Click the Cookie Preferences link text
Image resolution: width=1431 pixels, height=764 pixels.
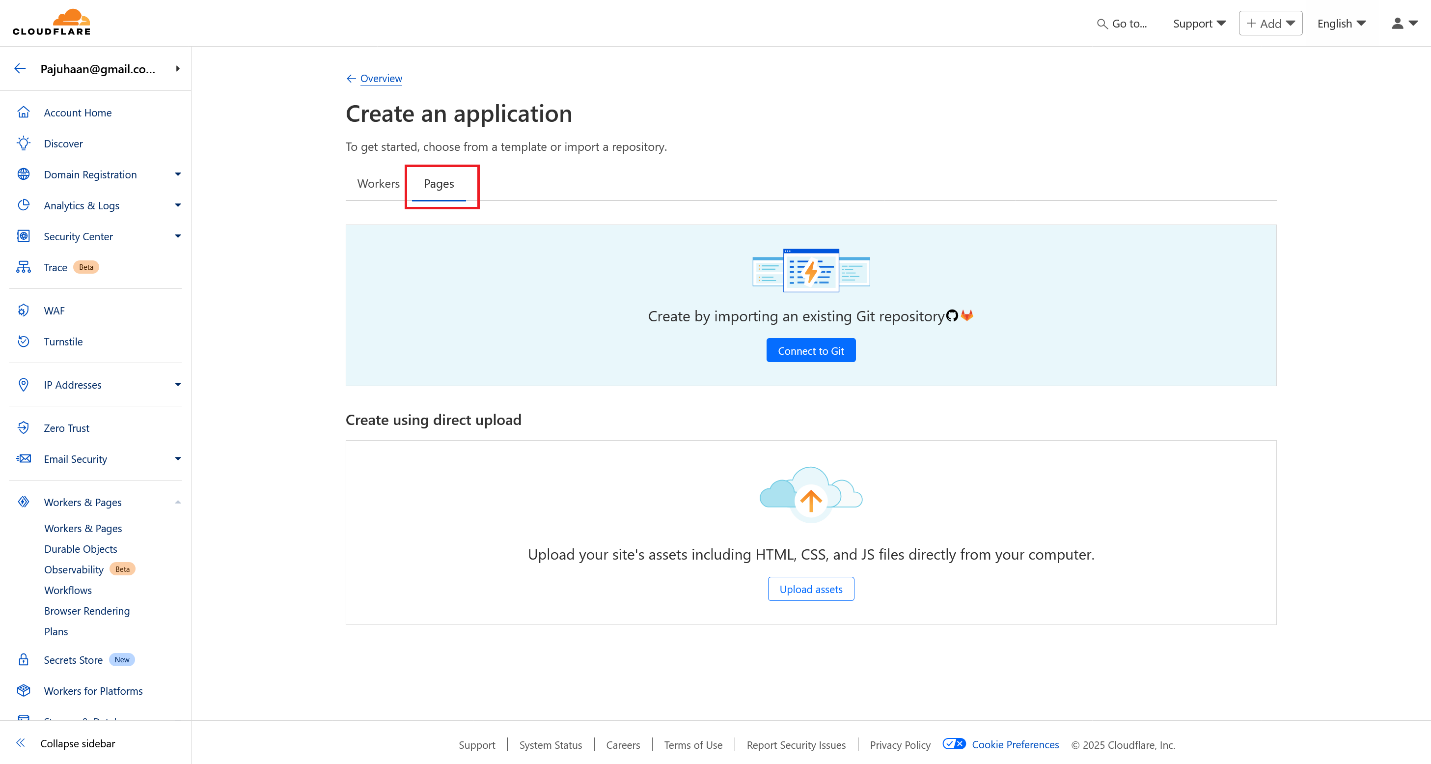pos(1015,745)
